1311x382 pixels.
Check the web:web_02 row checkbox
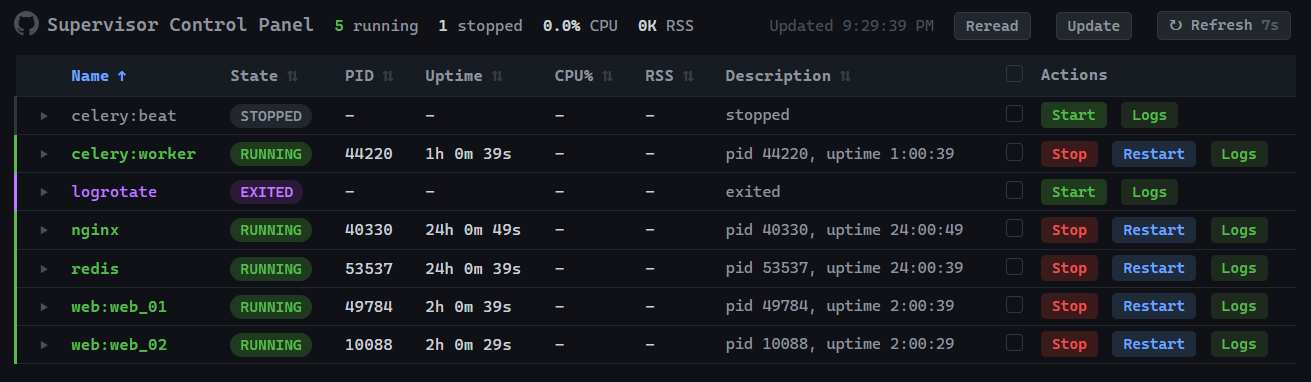[x=1015, y=343]
